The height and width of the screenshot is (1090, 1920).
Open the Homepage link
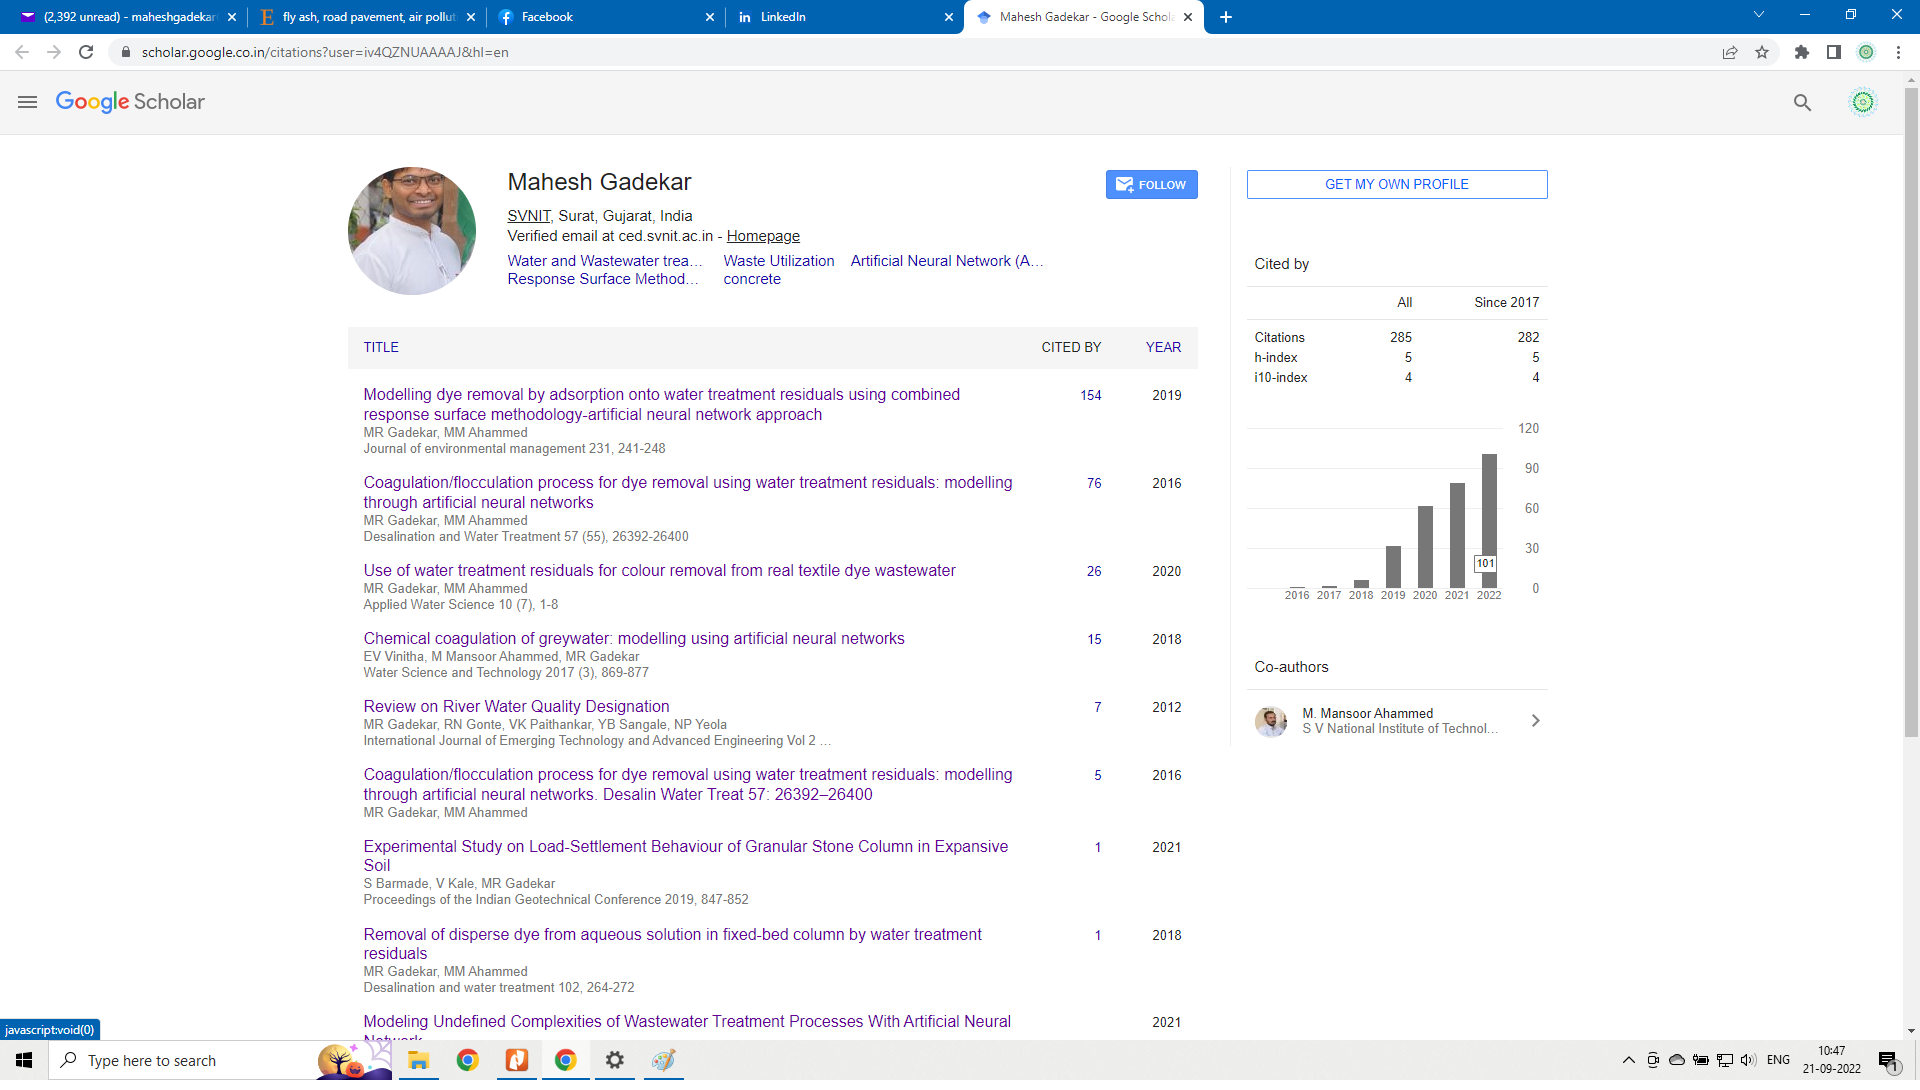click(x=763, y=236)
